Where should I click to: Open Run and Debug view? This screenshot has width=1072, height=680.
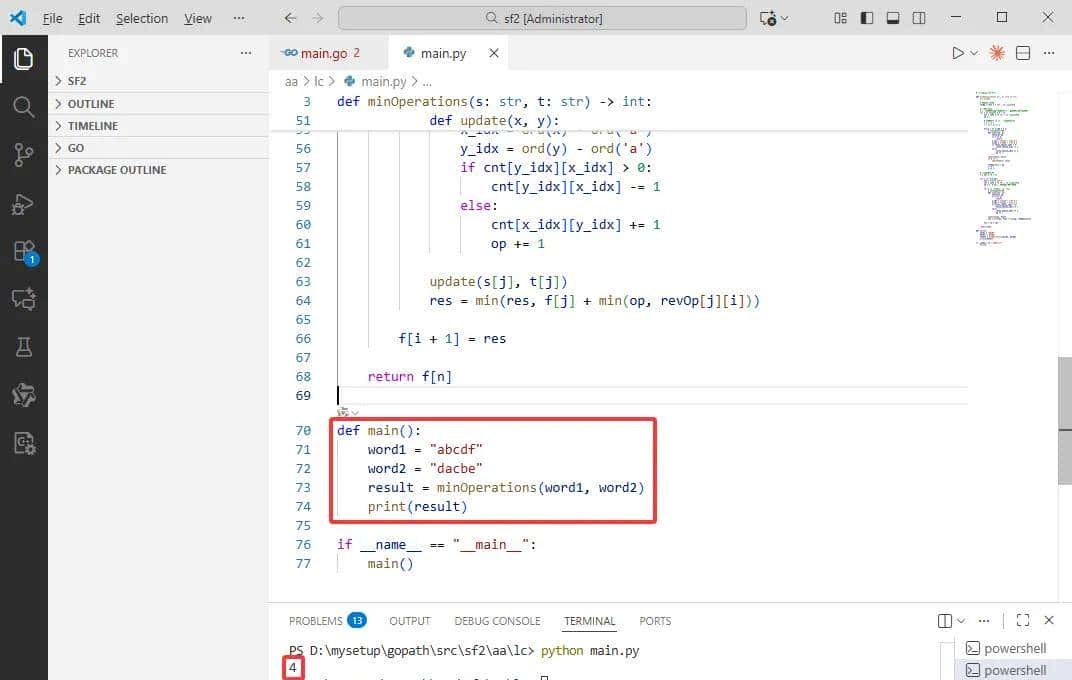click(24, 204)
